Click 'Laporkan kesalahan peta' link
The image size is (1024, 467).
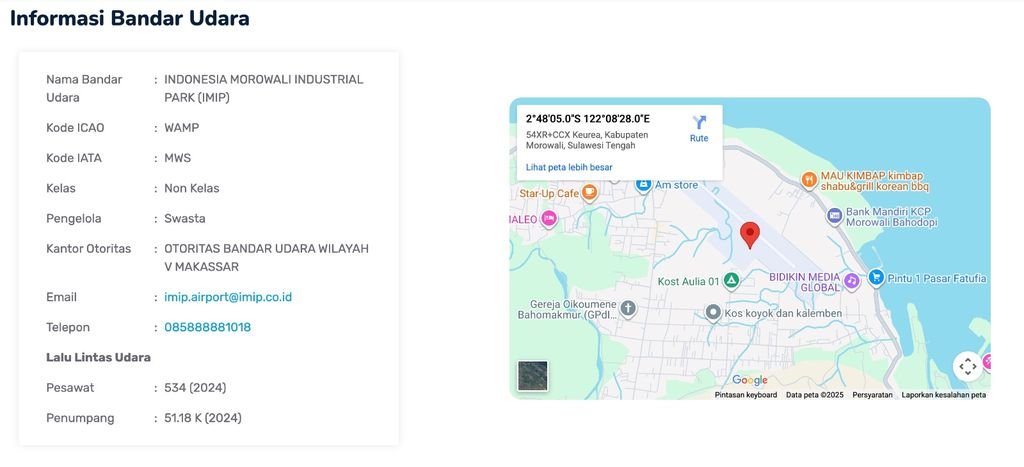click(943, 395)
